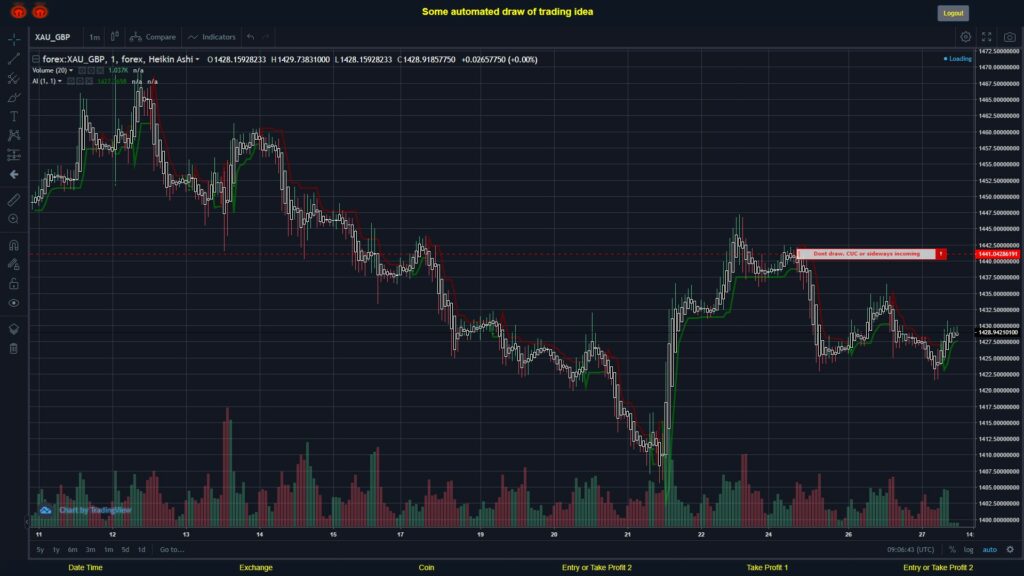Open the Heikin Ashi symbol legend dropdown
Image resolution: width=1024 pixels, height=576 pixels.
(197, 59)
